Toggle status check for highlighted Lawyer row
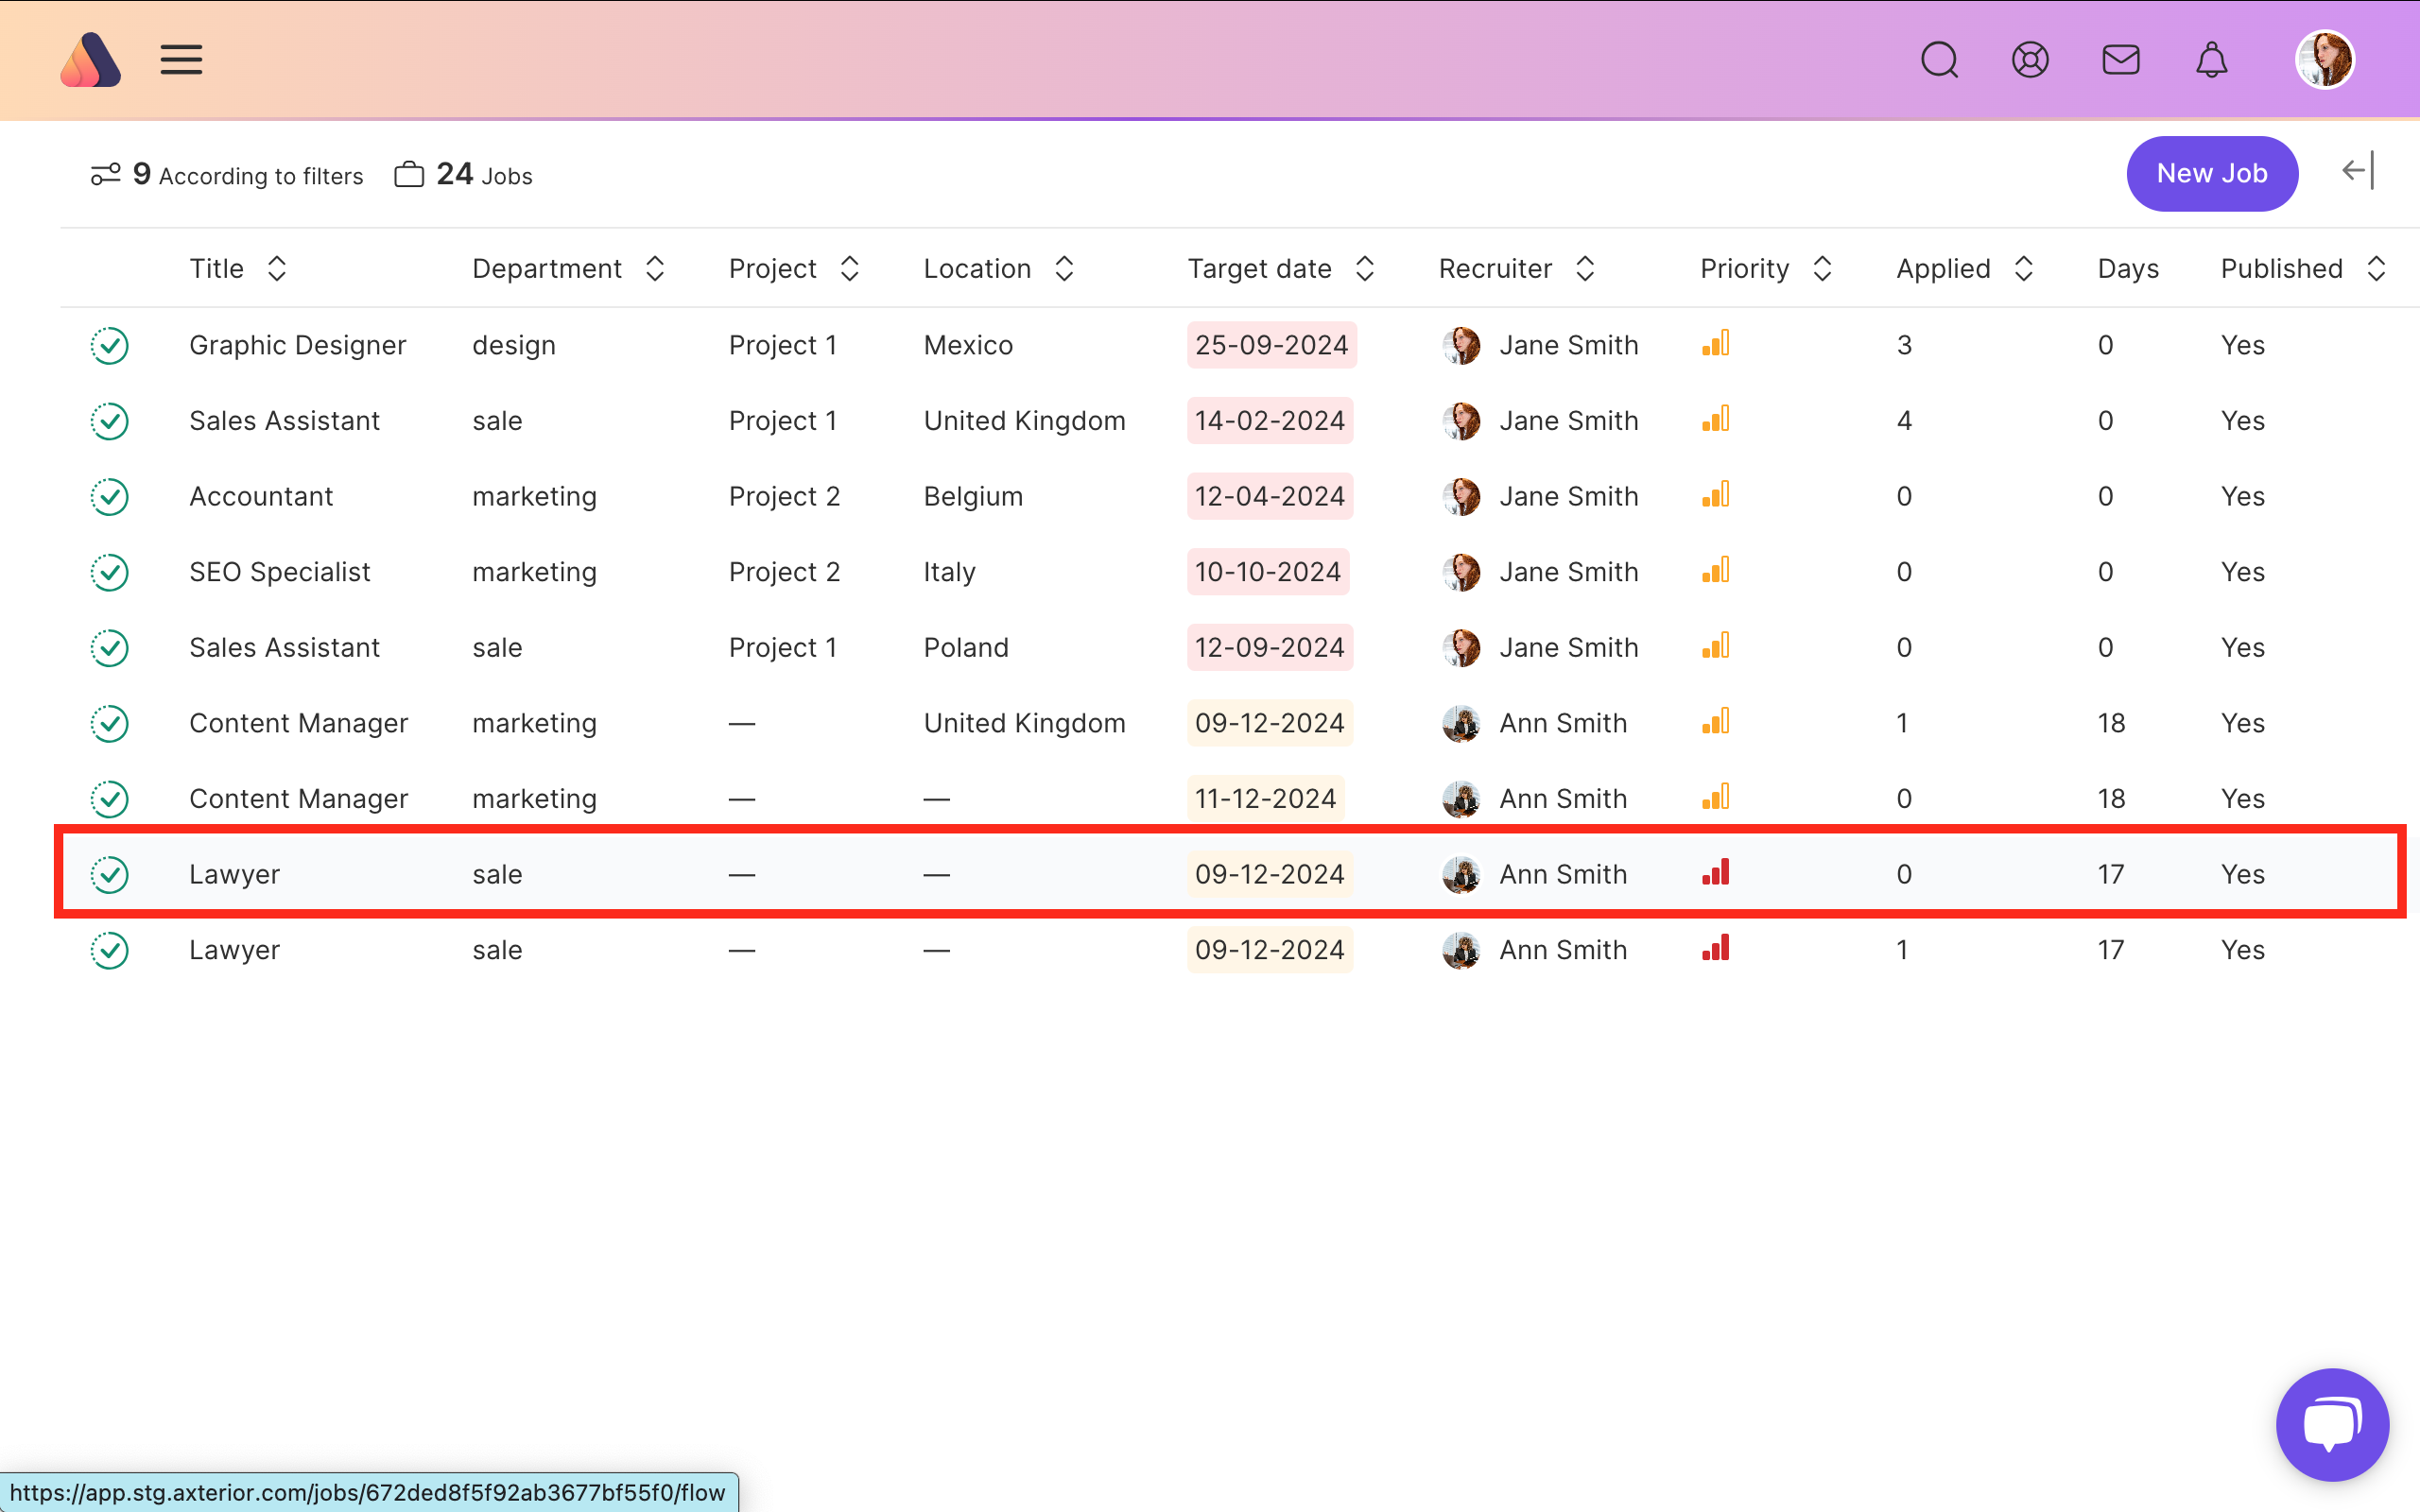Image resolution: width=2420 pixels, height=1512 pixels. coord(110,875)
